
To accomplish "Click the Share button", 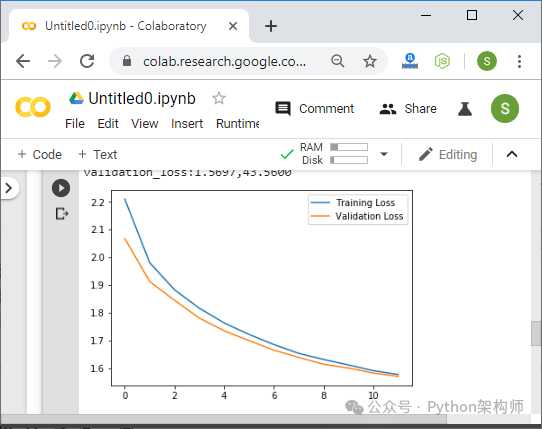I will 408,109.
